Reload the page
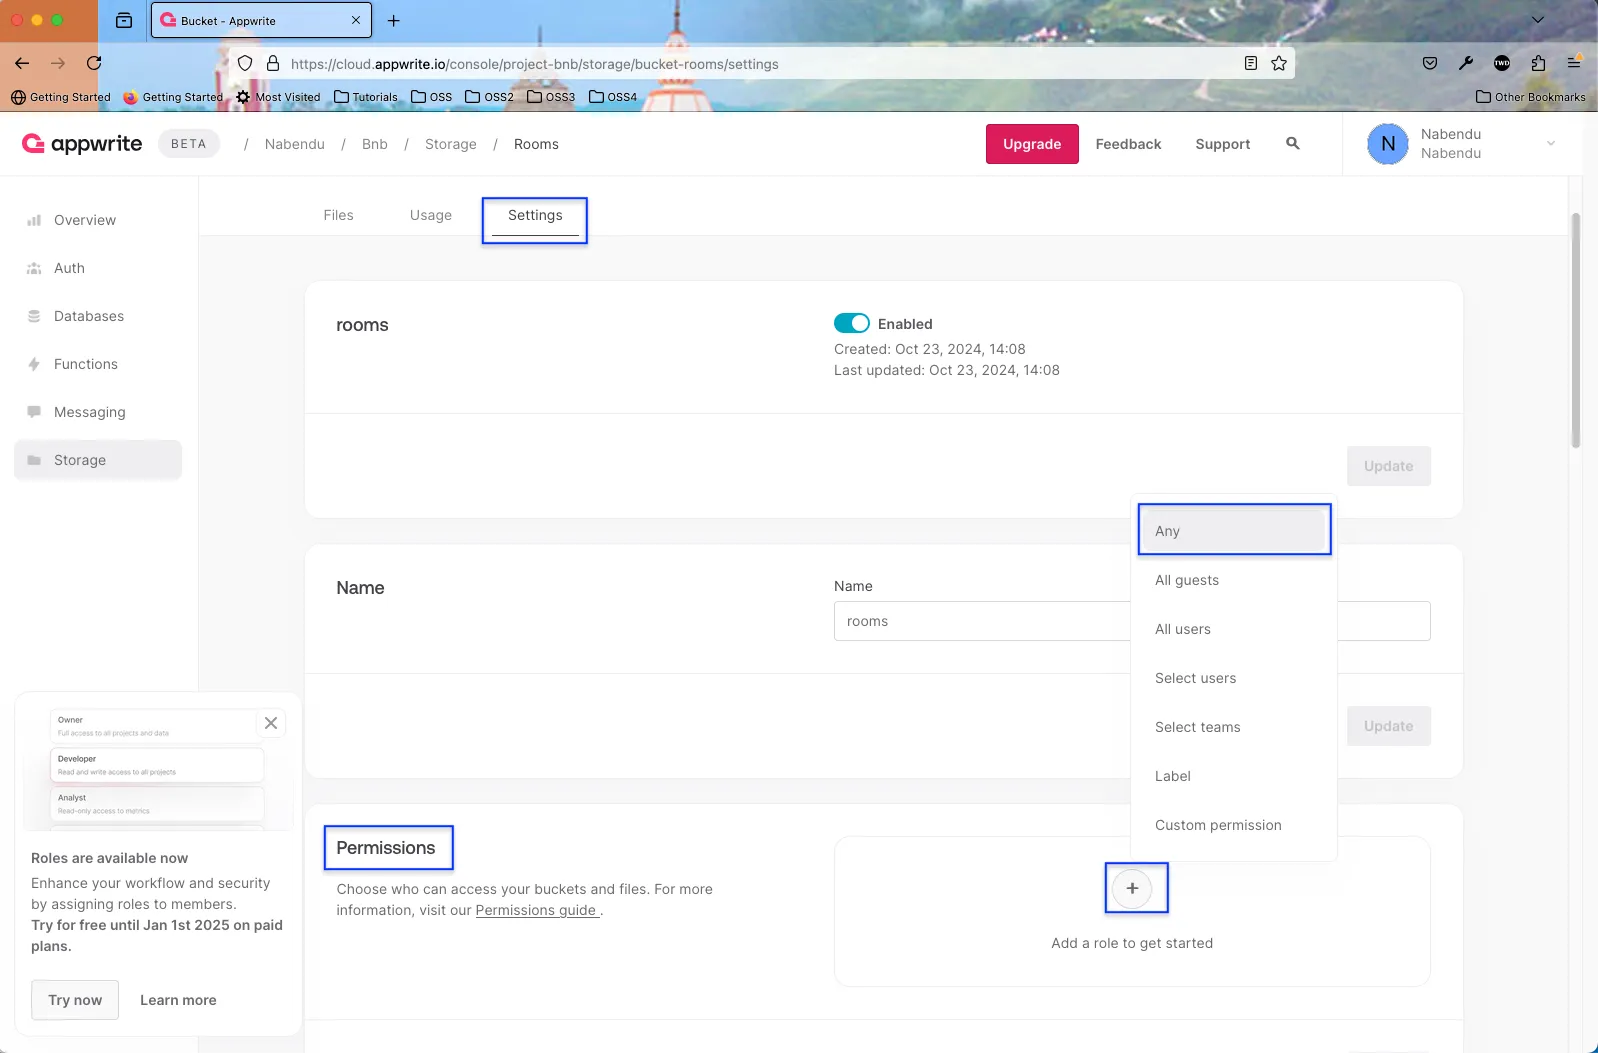The width and height of the screenshot is (1598, 1053). 94,63
